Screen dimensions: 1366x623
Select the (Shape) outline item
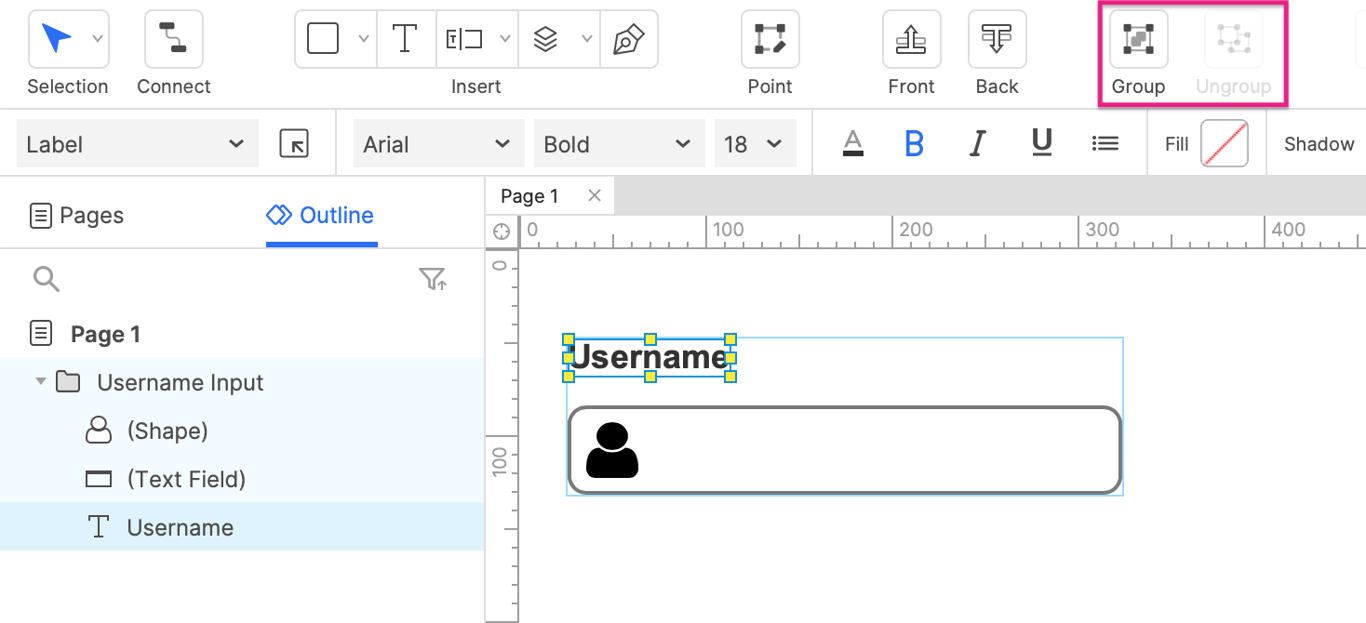point(242,431)
